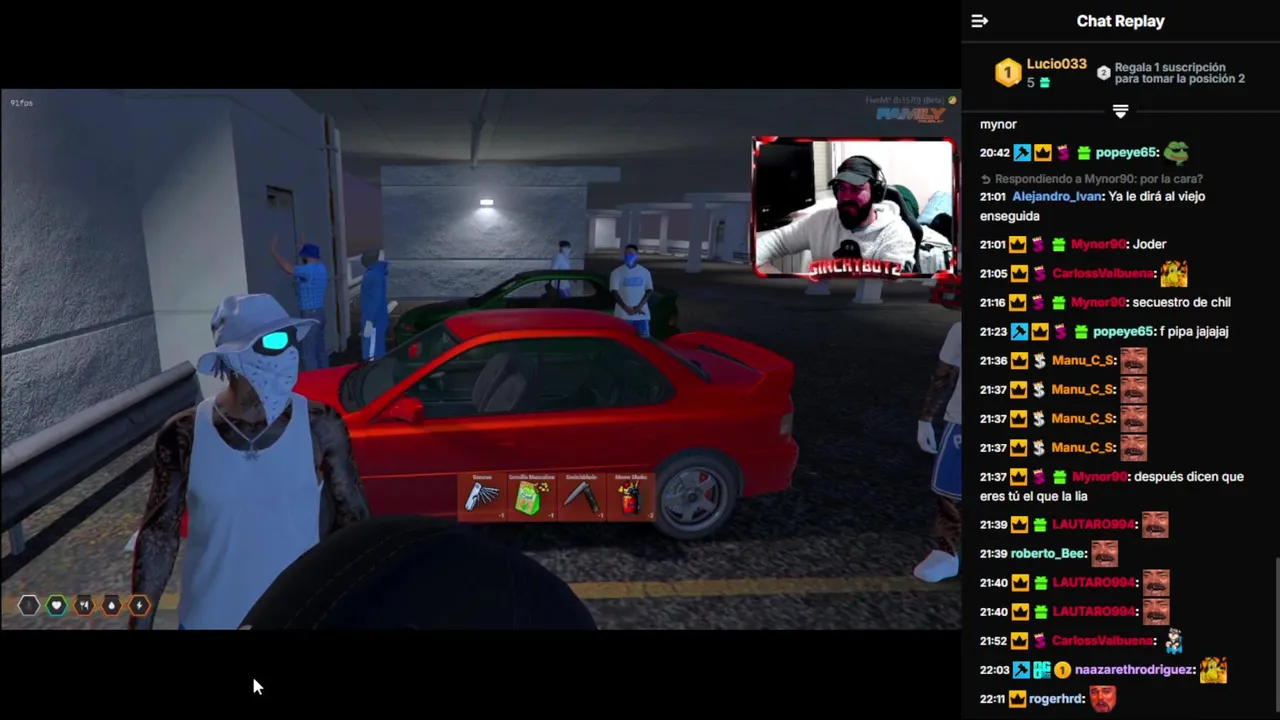Click roberto_Bee's face emote
Viewport: 1280px width, 720px height.
[1104, 553]
